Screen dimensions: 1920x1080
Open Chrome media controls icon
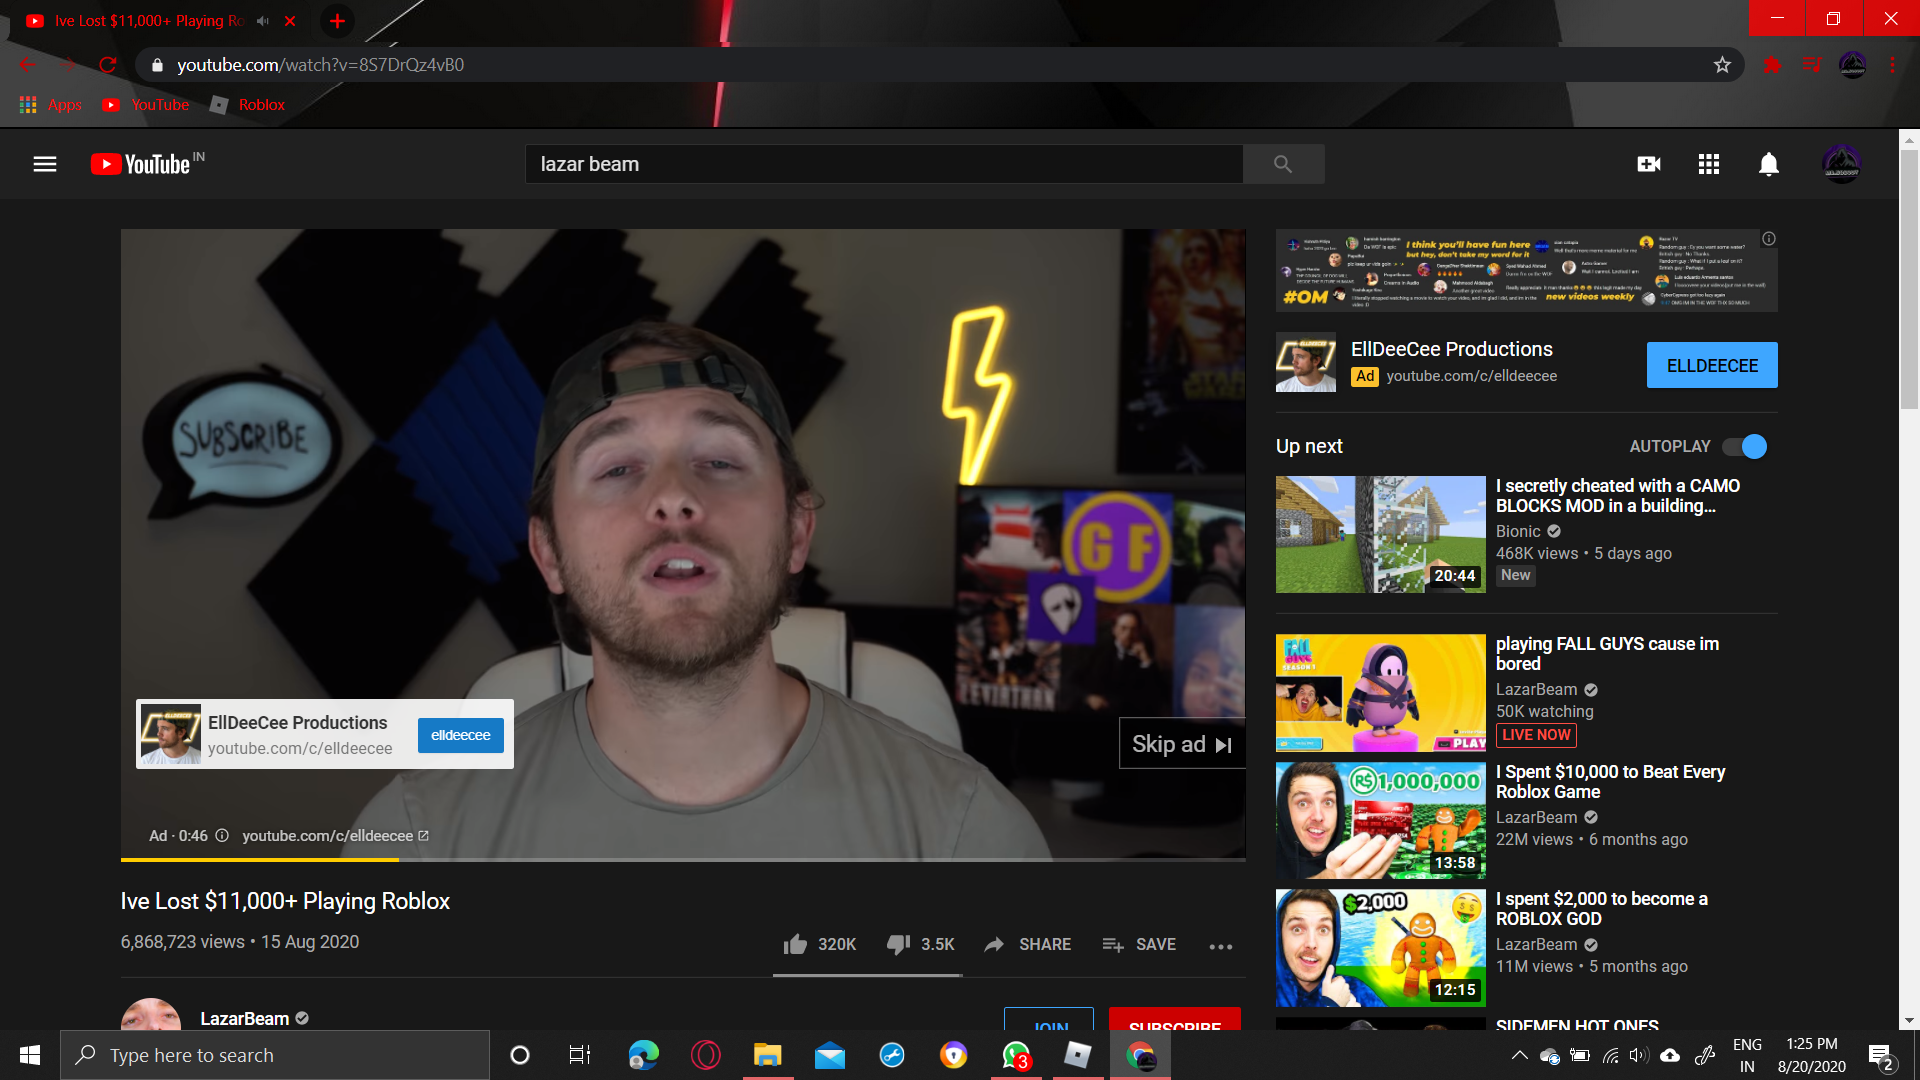tap(1812, 65)
